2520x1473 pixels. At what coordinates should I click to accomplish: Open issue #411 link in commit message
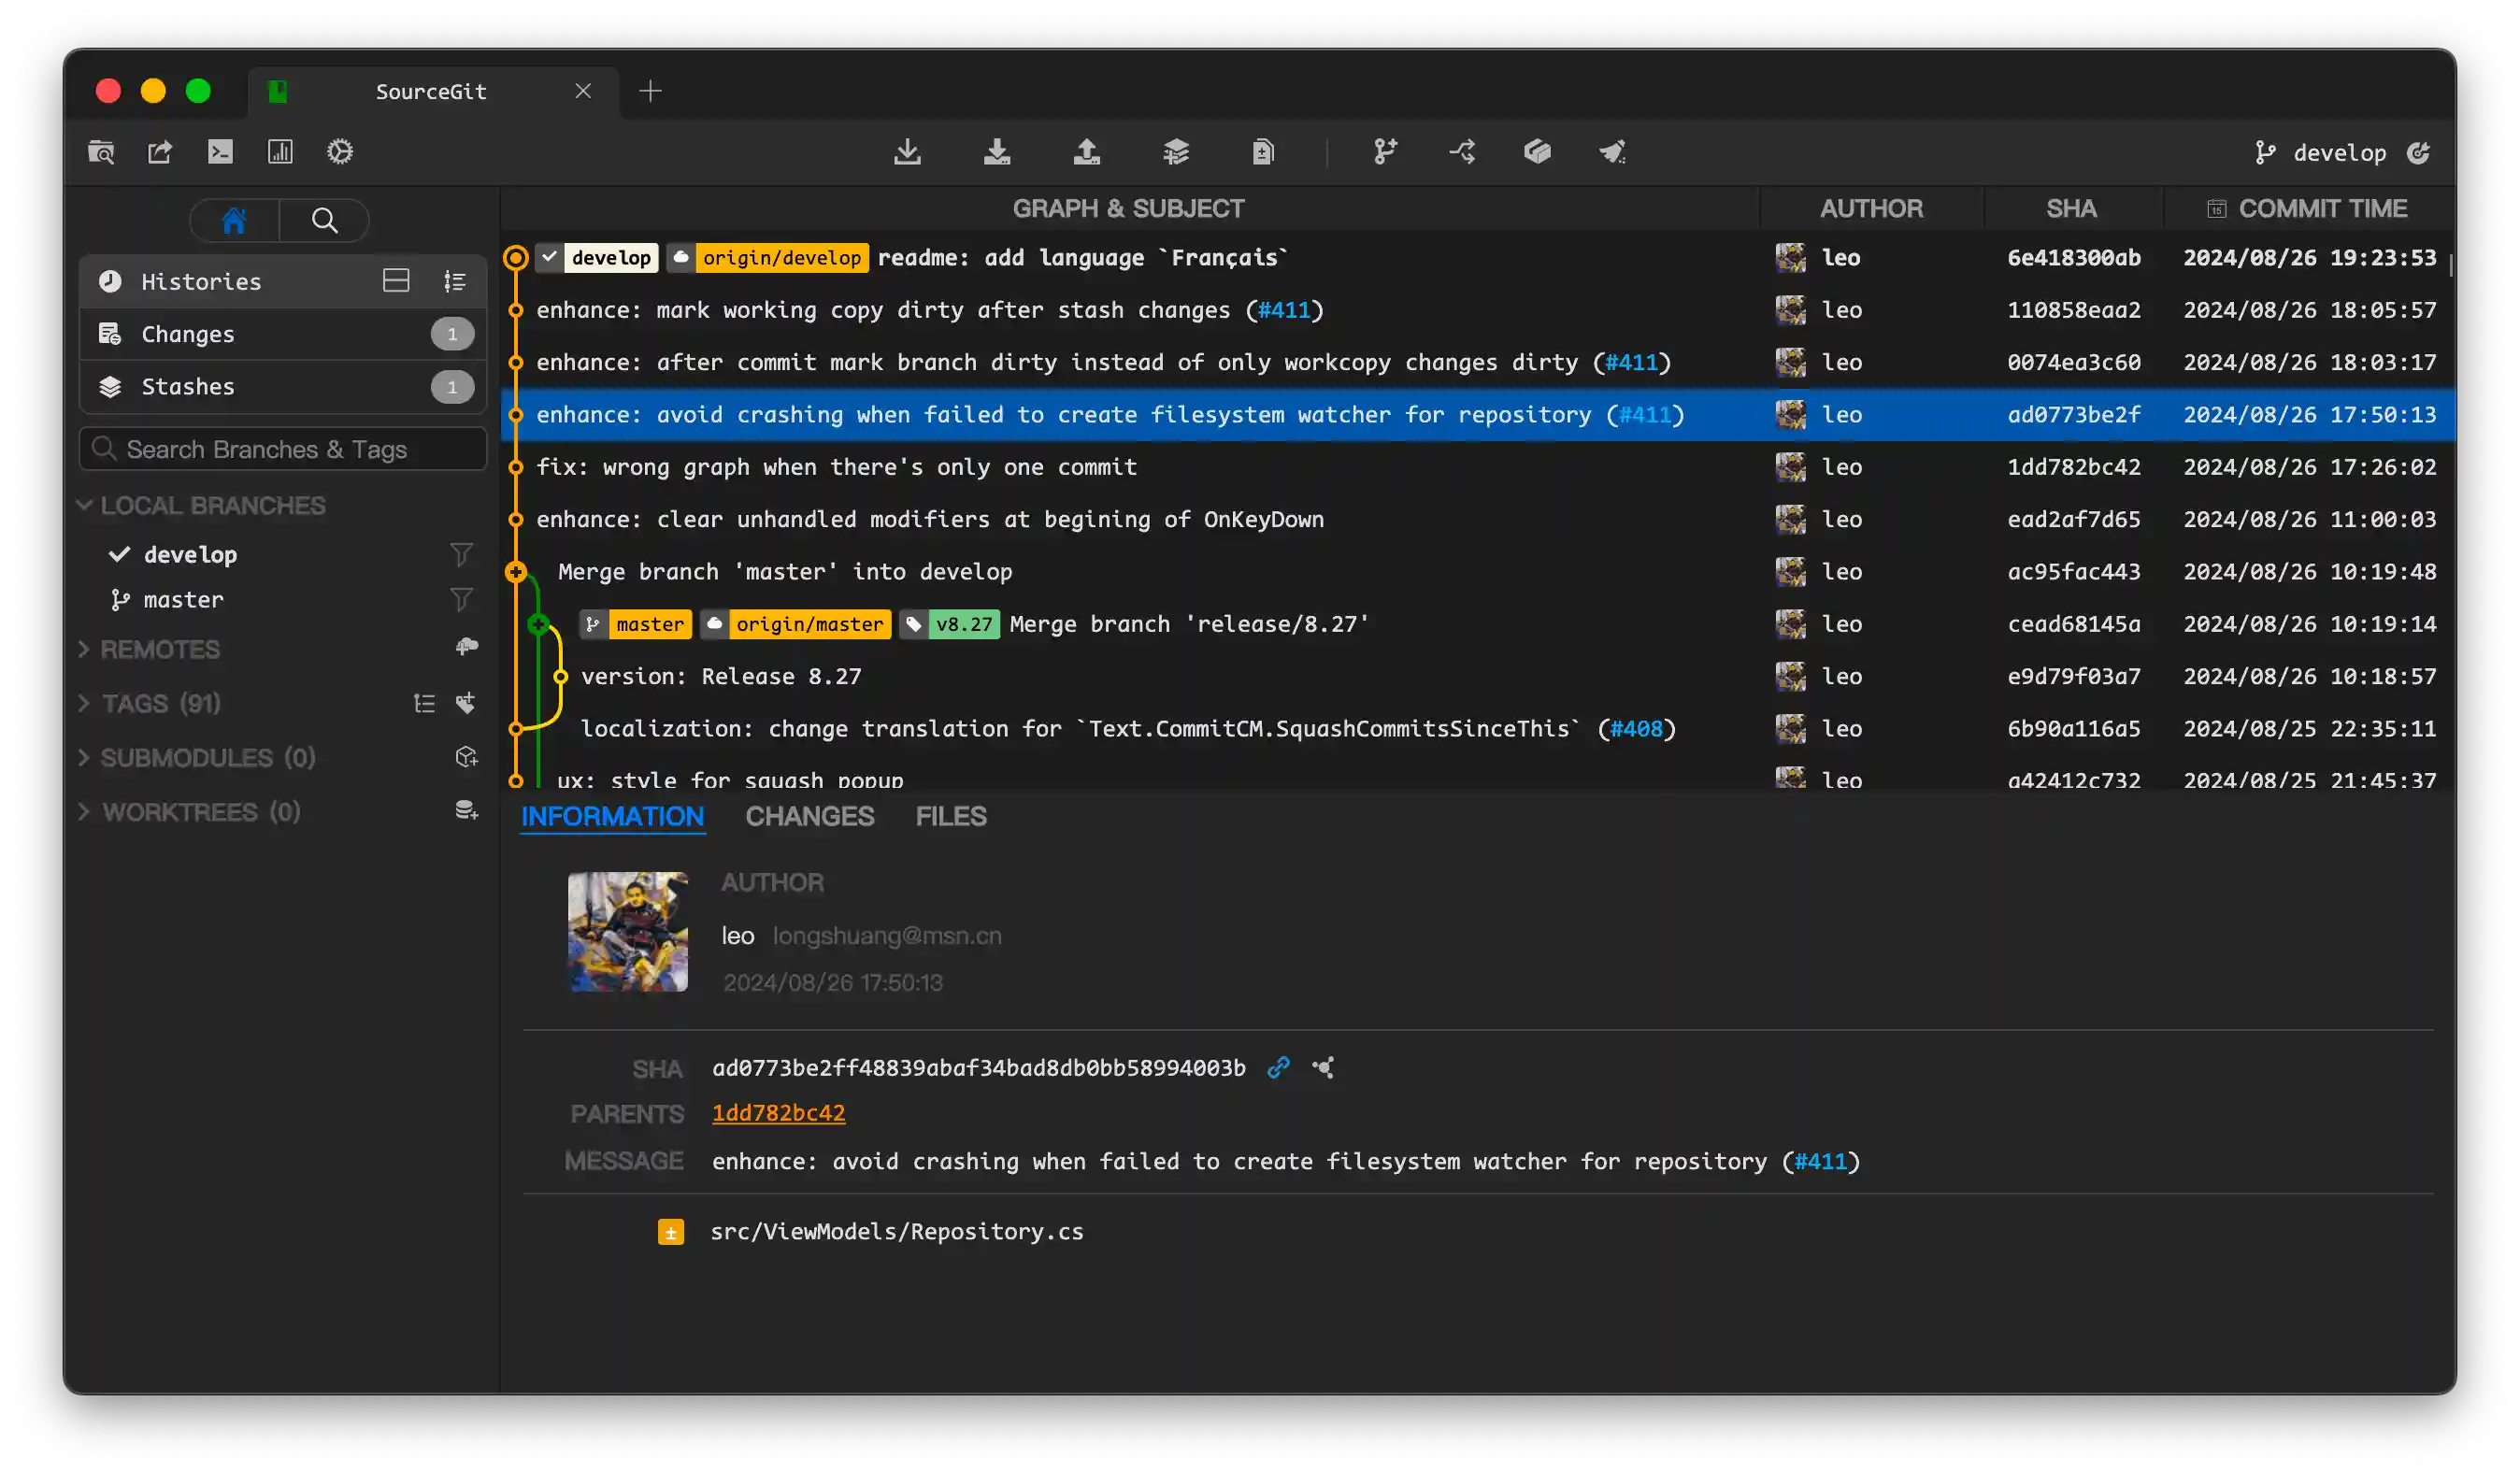1820,1161
